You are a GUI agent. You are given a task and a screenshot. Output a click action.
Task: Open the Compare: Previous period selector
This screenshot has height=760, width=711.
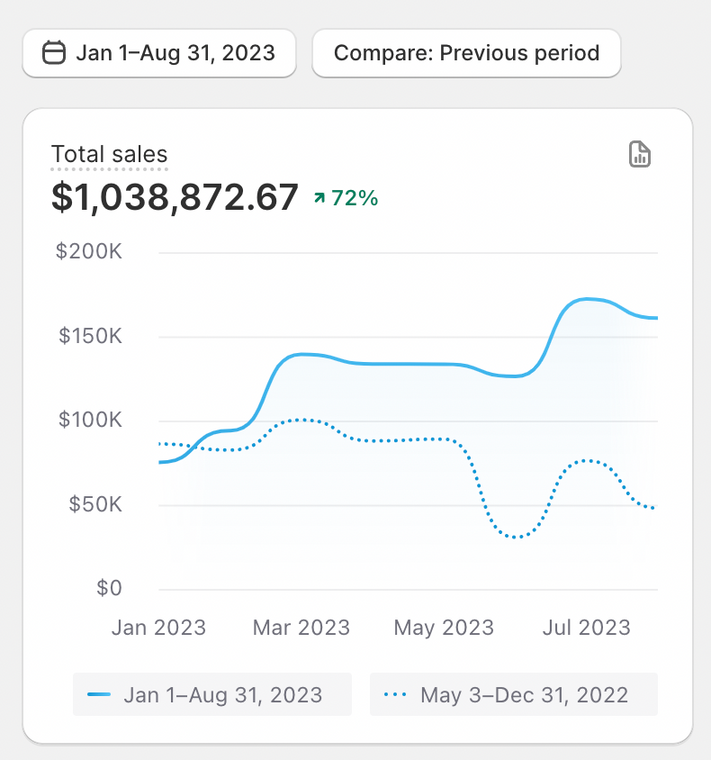coord(466,53)
